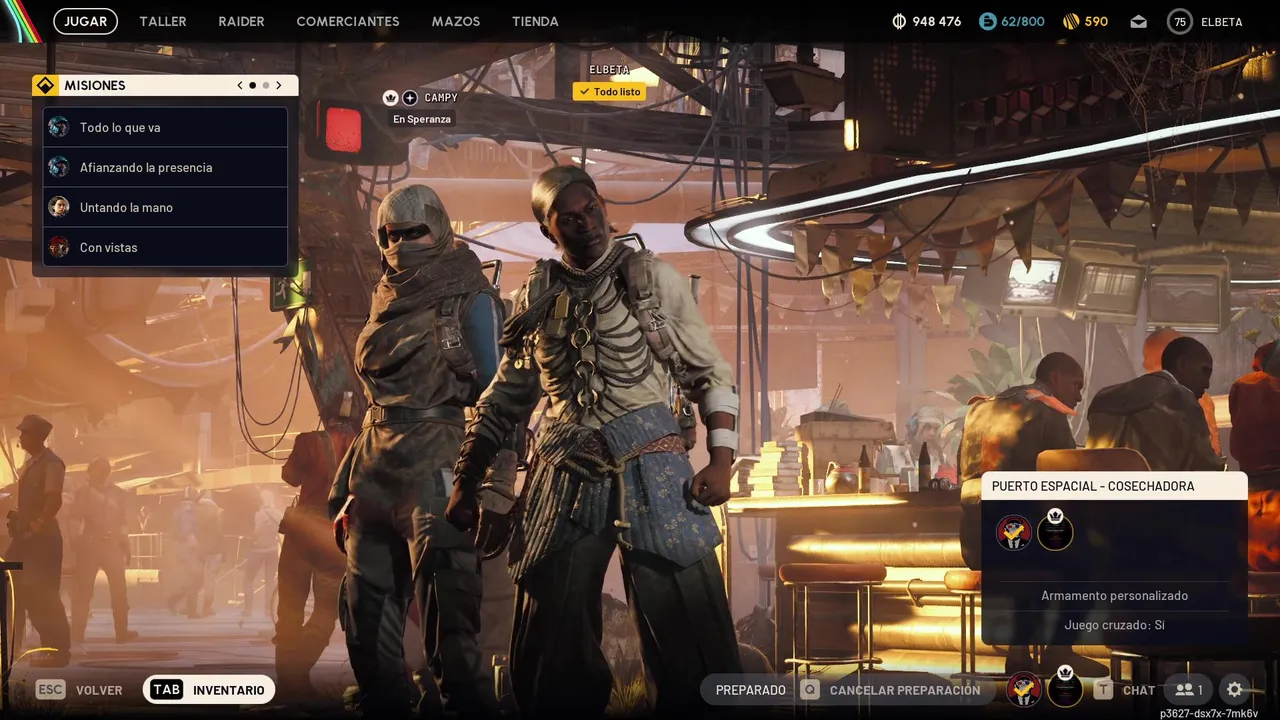This screenshot has width=1280, height=720.
Task: Click the yellow Misiones diamond icon
Action: point(45,85)
